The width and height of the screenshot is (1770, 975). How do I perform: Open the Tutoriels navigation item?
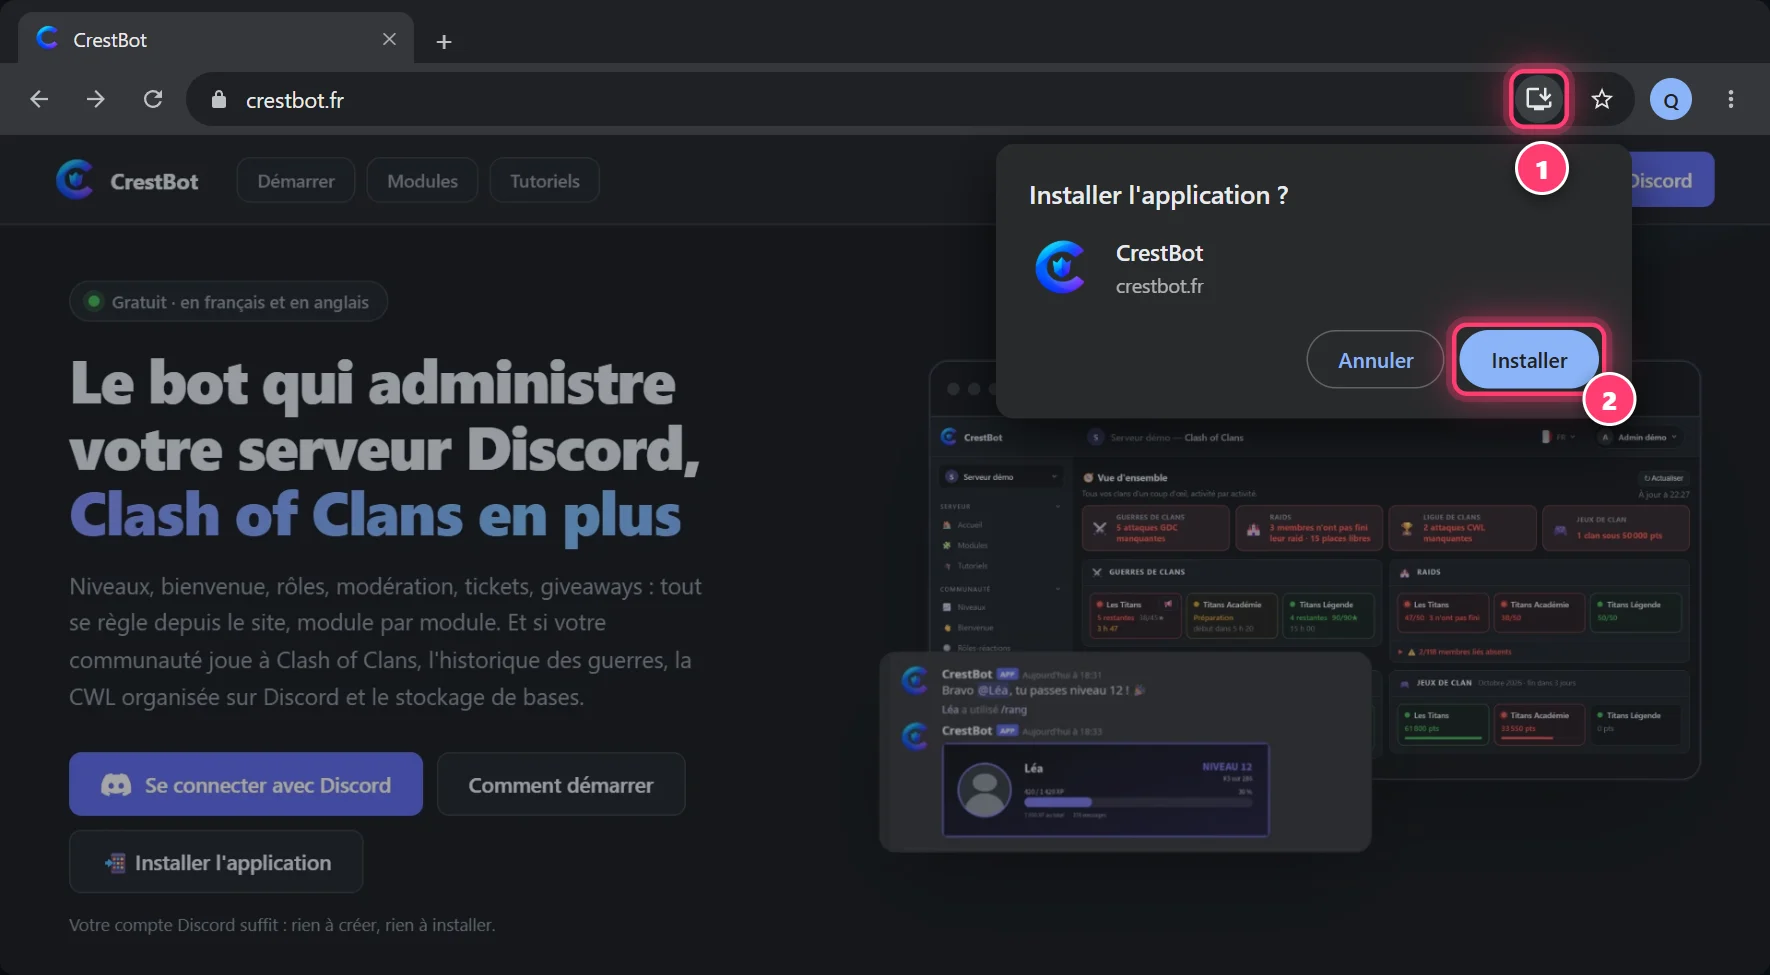544,181
